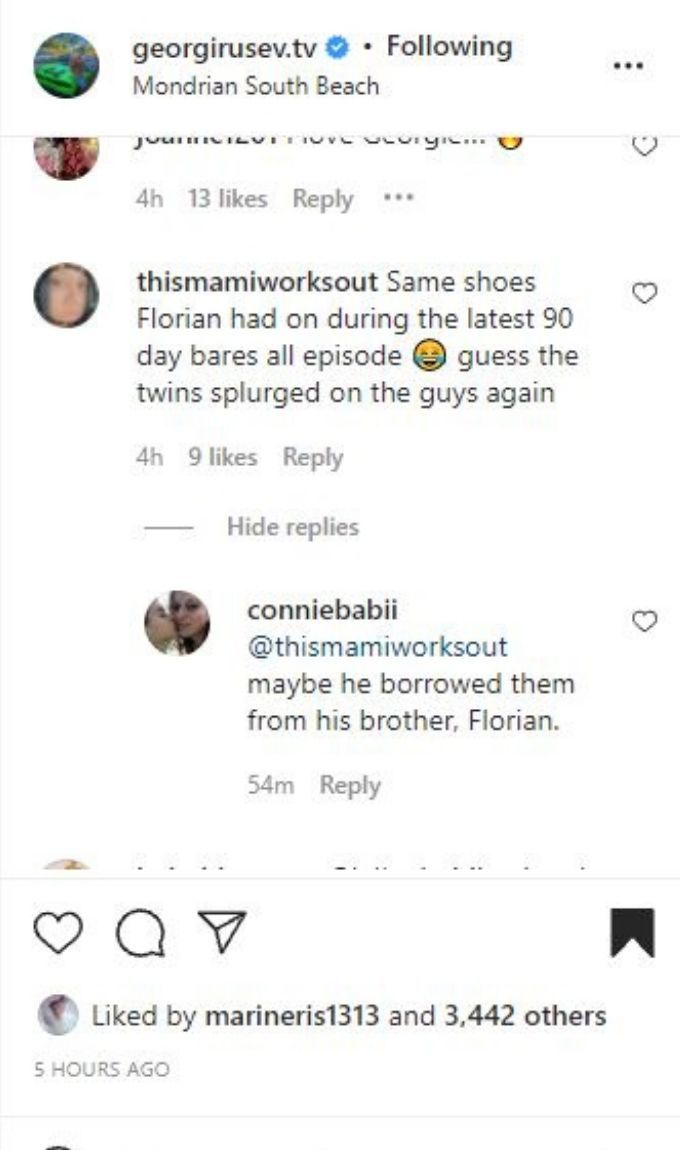Image resolution: width=680 pixels, height=1150 pixels.
Task: Like the top partially visible comment heart
Action: (x=644, y=145)
